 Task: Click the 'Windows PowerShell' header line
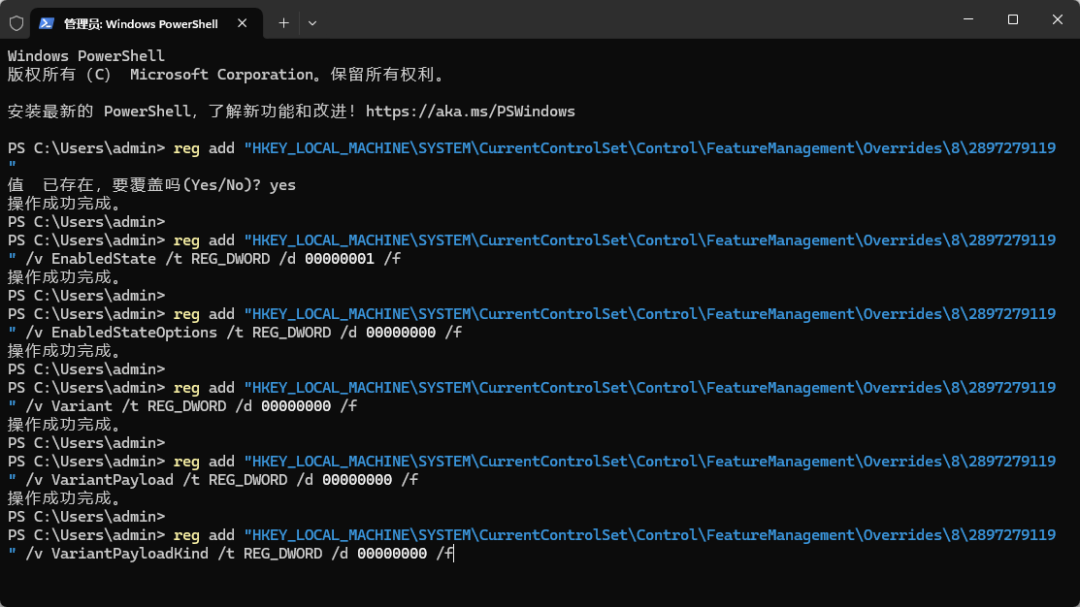pyautogui.click(x=86, y=56)
